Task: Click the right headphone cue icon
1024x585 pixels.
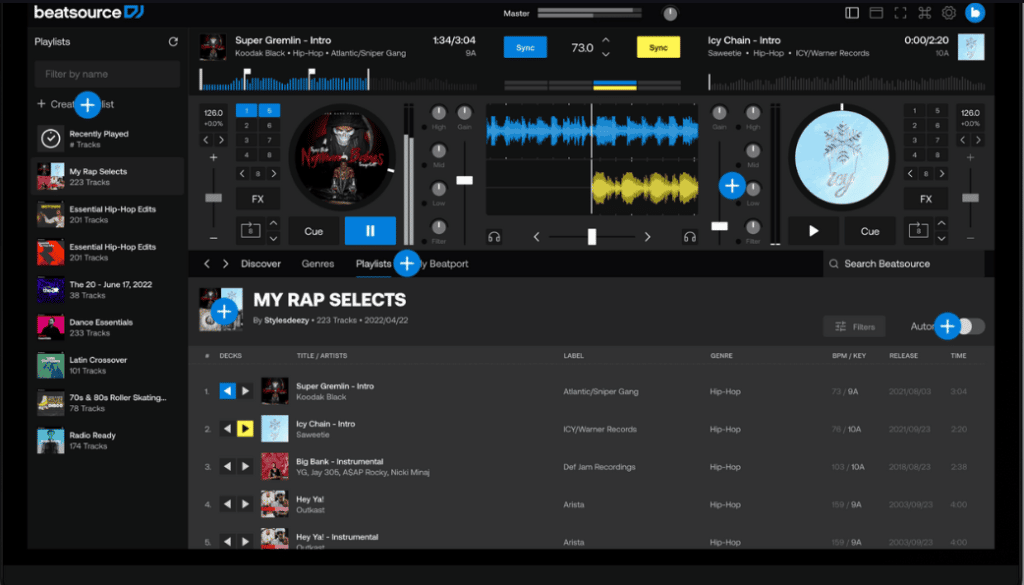Action: [689, 237]
